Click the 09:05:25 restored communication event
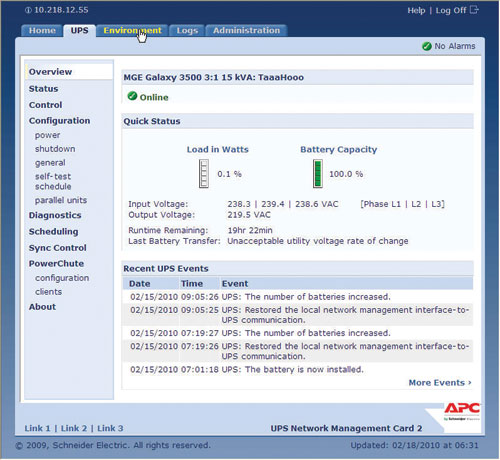Image resolution: width=500 pixels, height=460 pixels. (297, 315)
